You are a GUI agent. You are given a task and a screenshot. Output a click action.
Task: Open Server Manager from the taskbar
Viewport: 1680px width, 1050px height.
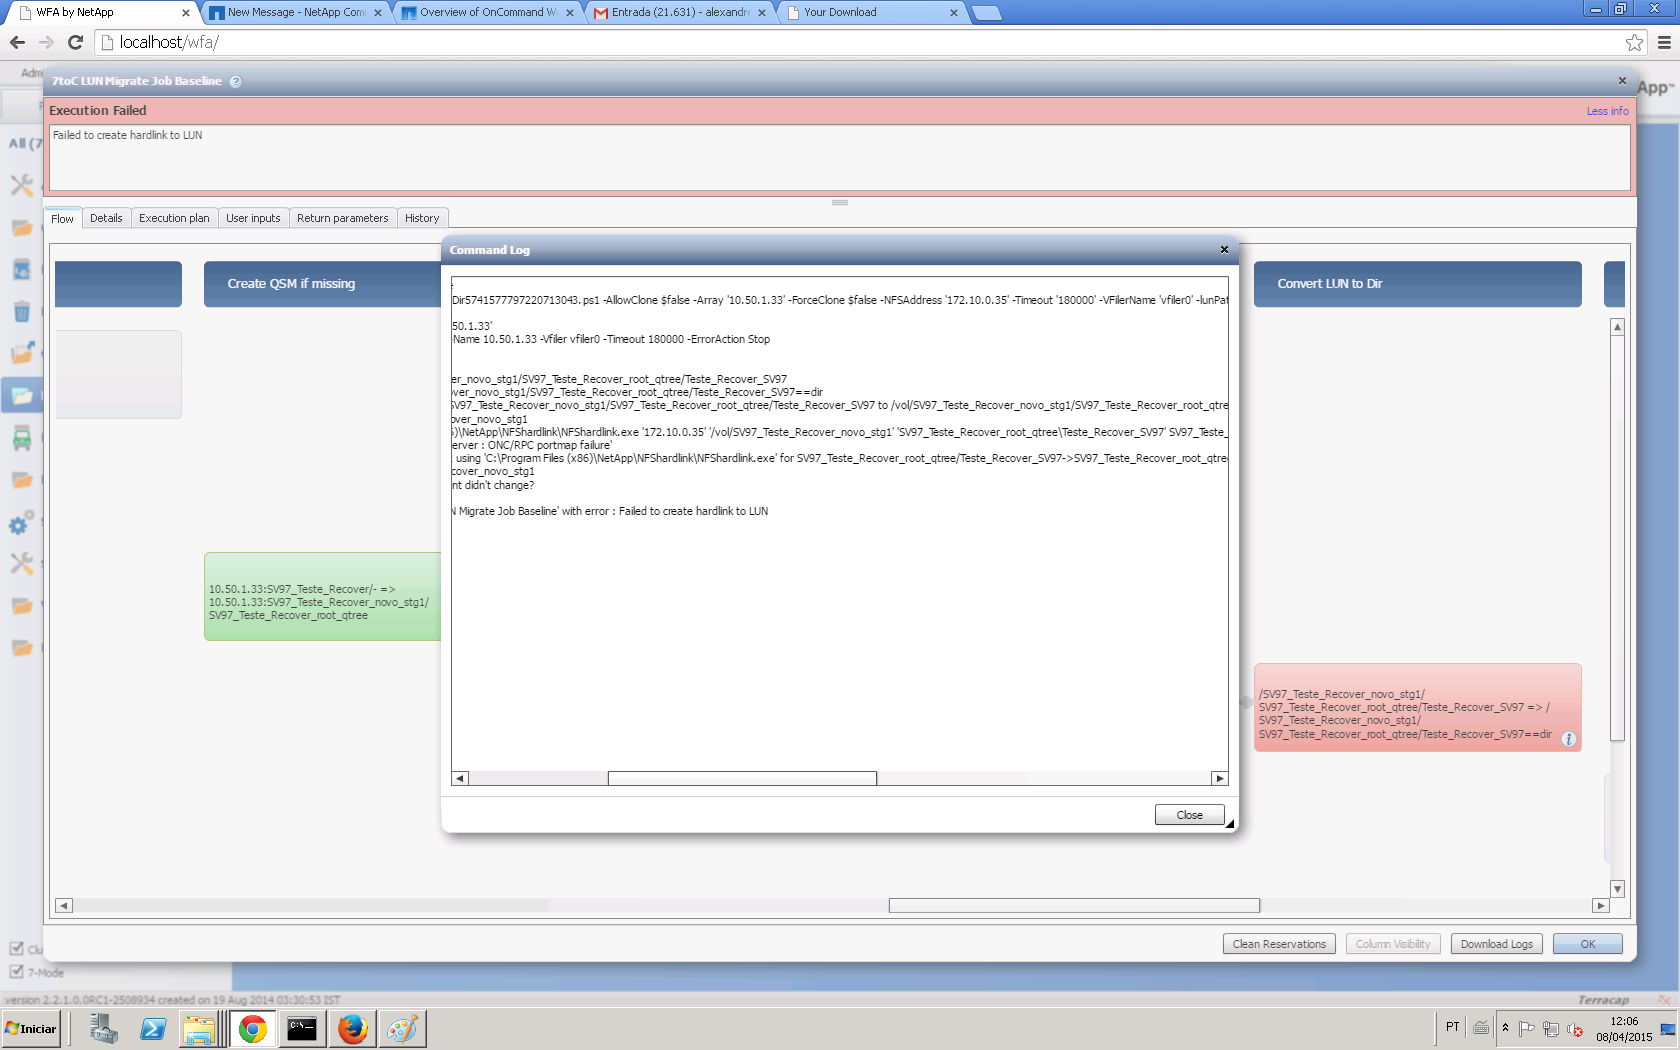[103, 1028]
